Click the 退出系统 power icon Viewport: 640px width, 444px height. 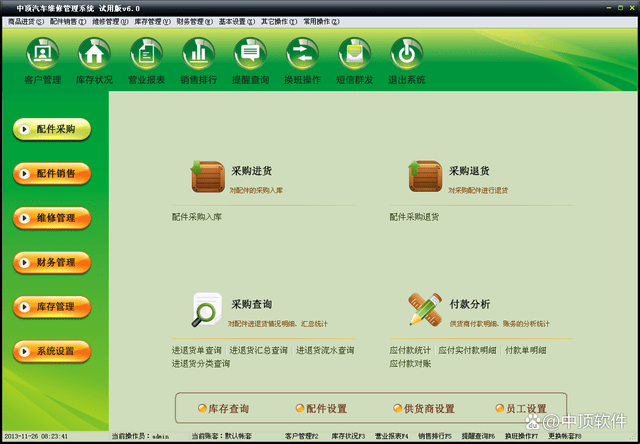[407, 53]
